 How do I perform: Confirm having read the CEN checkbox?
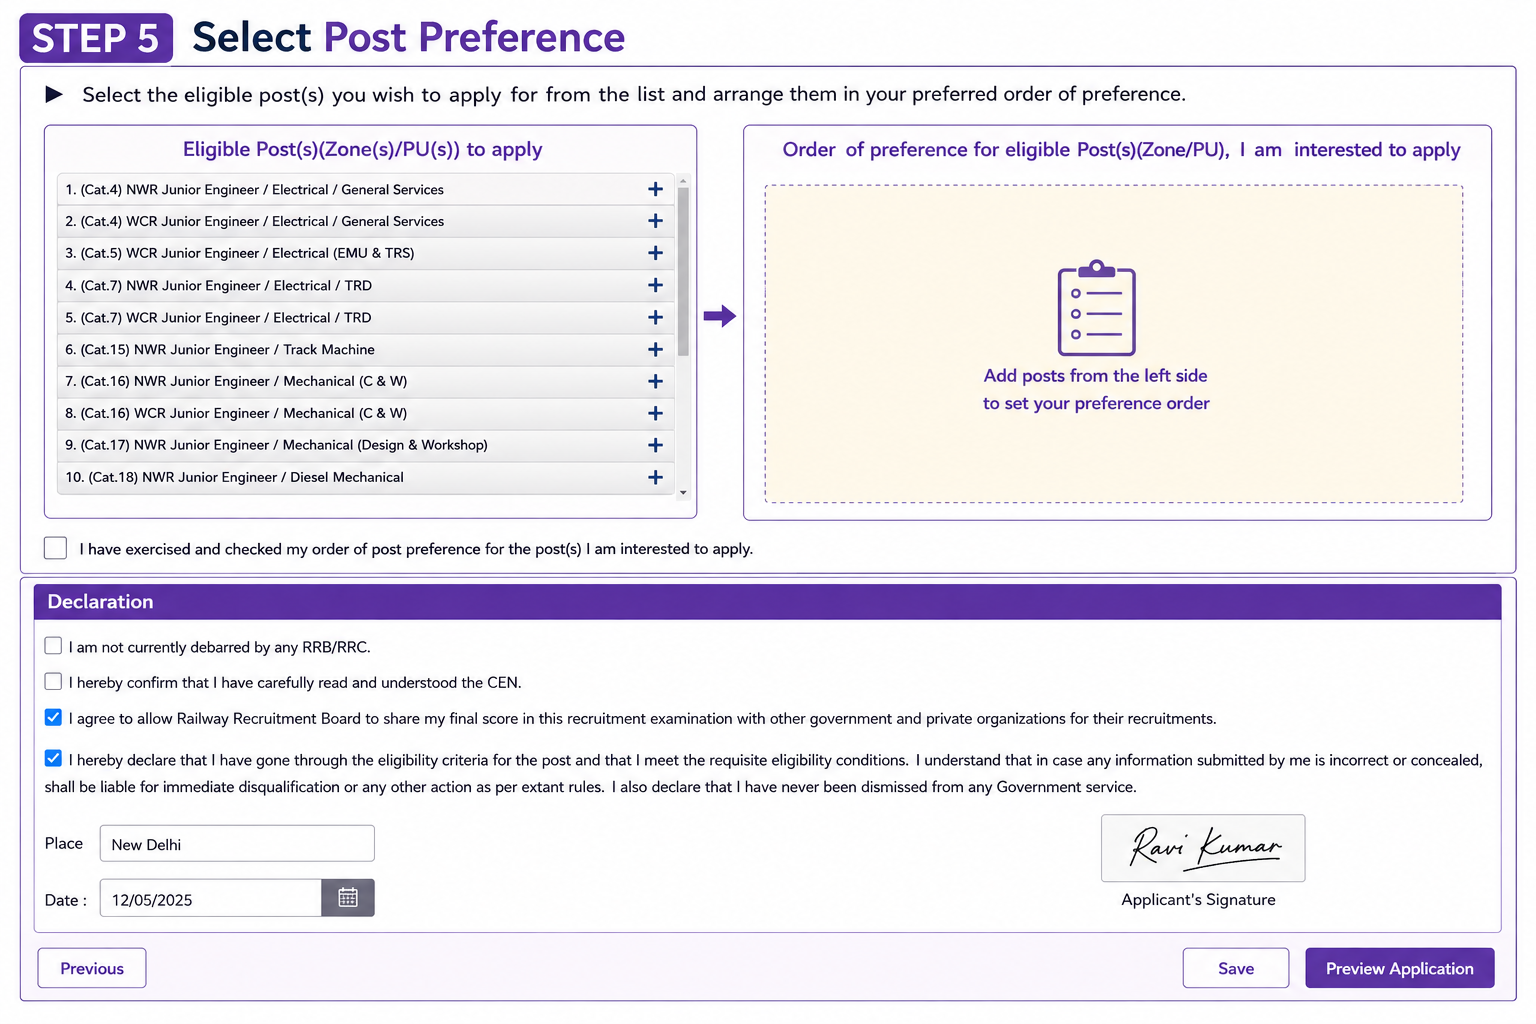(54, 681)
